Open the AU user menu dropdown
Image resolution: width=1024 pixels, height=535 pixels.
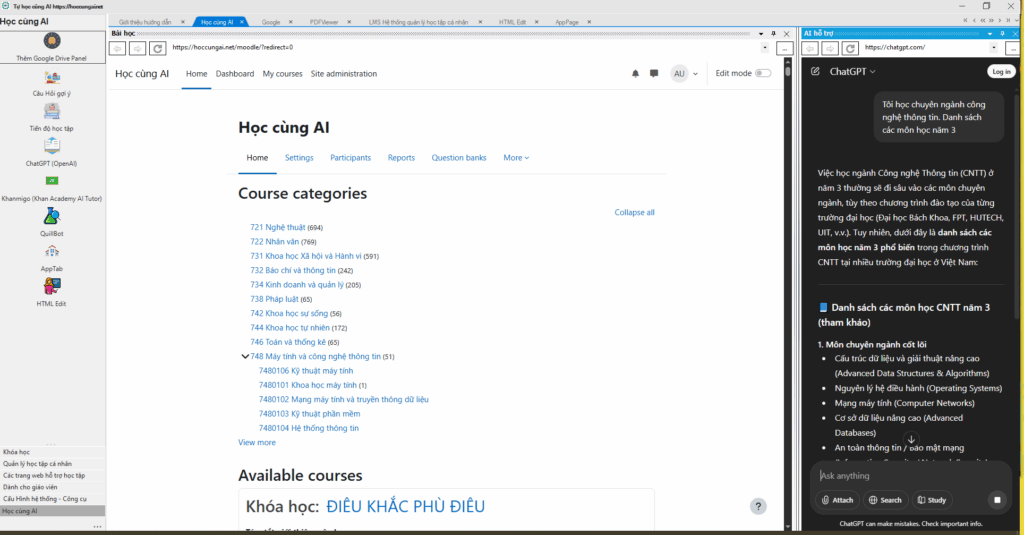(685, 74)
